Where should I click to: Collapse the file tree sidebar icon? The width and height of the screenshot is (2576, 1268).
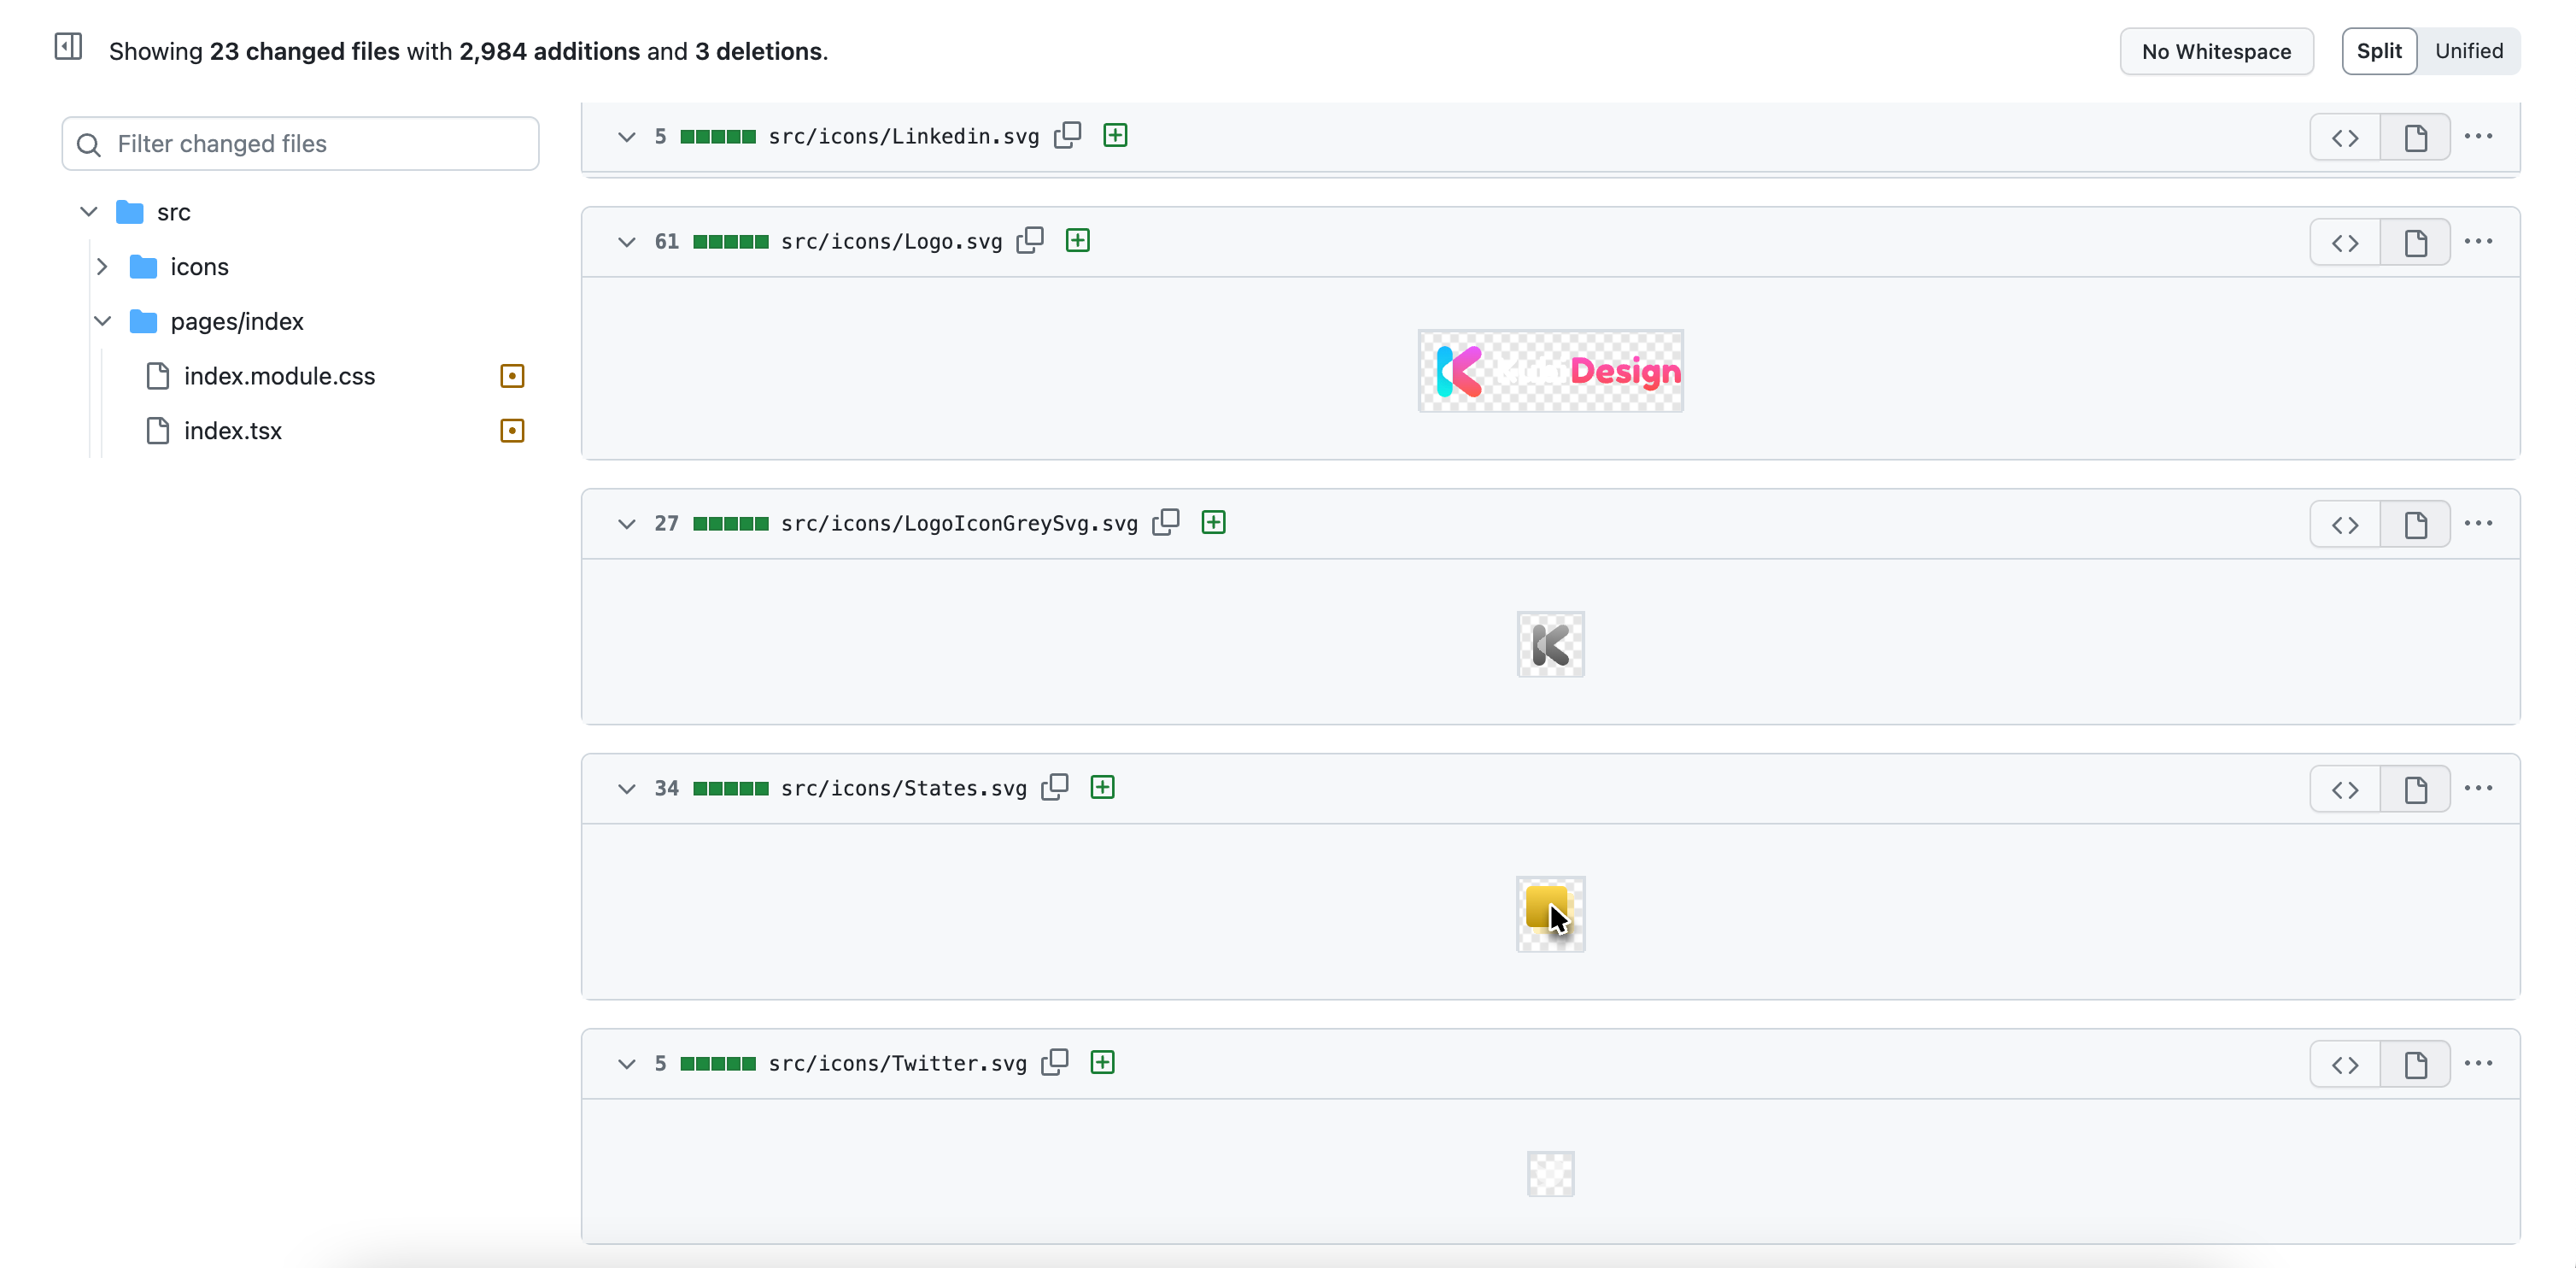pyautogui.click(x=68, y=47)
